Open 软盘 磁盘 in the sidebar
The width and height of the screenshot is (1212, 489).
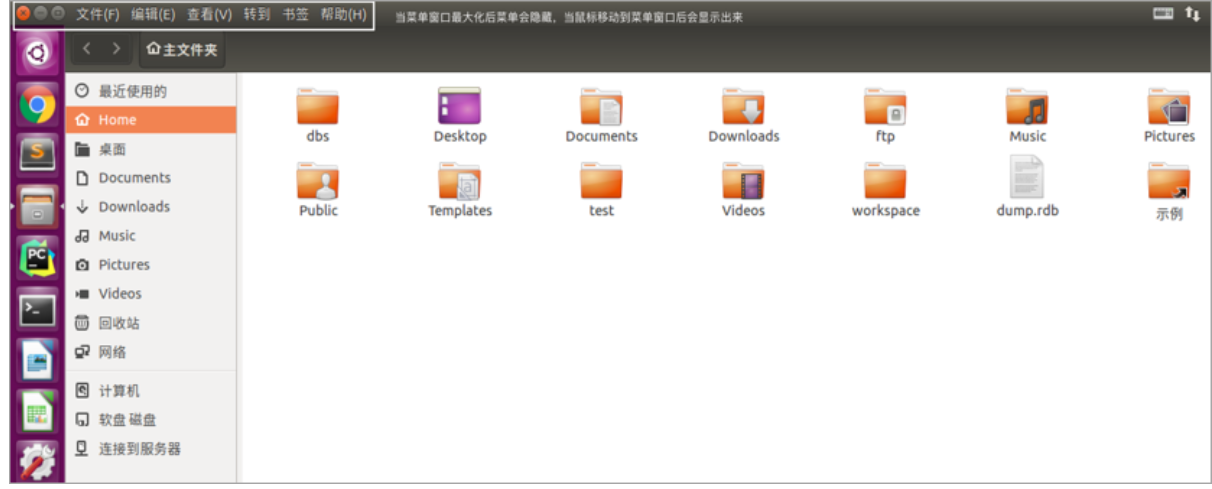[151, 420]
